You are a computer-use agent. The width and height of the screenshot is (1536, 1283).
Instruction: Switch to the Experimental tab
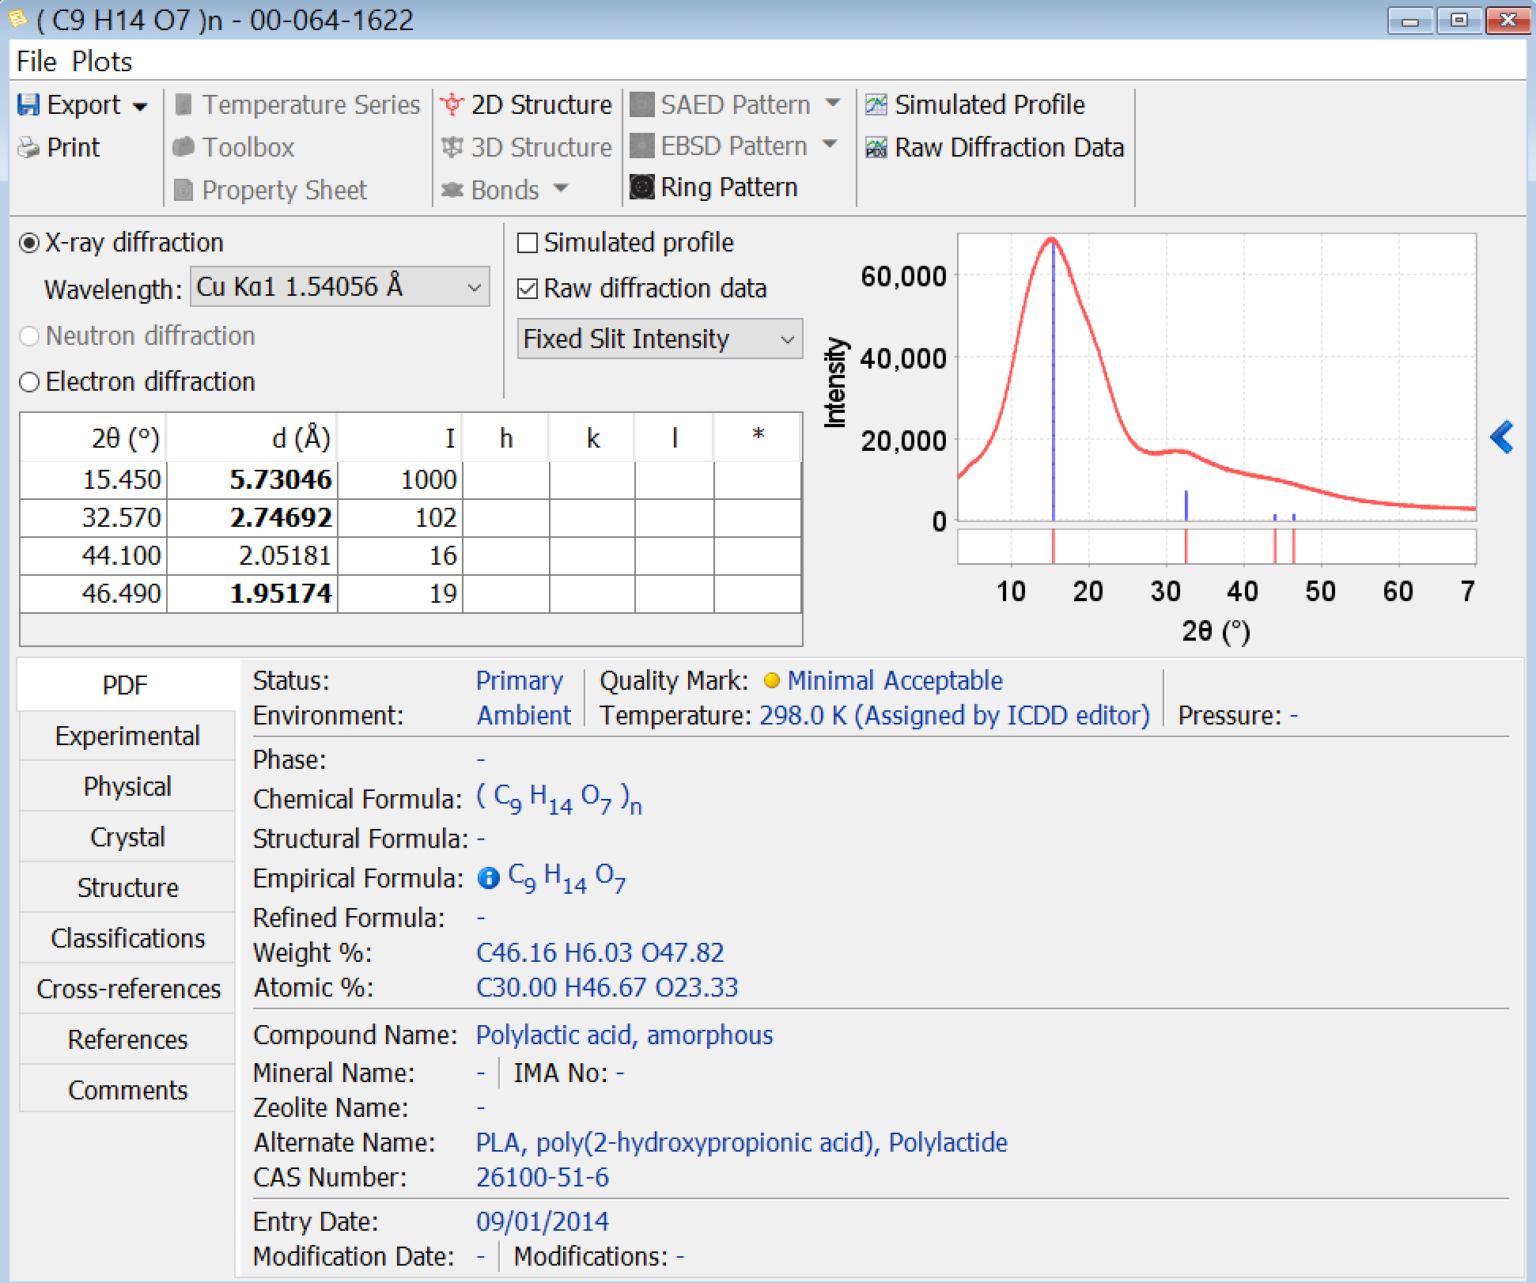coord(127,736)
